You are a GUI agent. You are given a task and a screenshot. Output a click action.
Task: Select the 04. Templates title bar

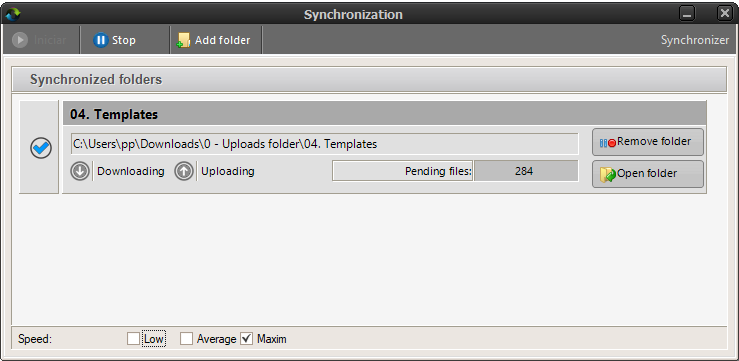(x=385, y=114)
